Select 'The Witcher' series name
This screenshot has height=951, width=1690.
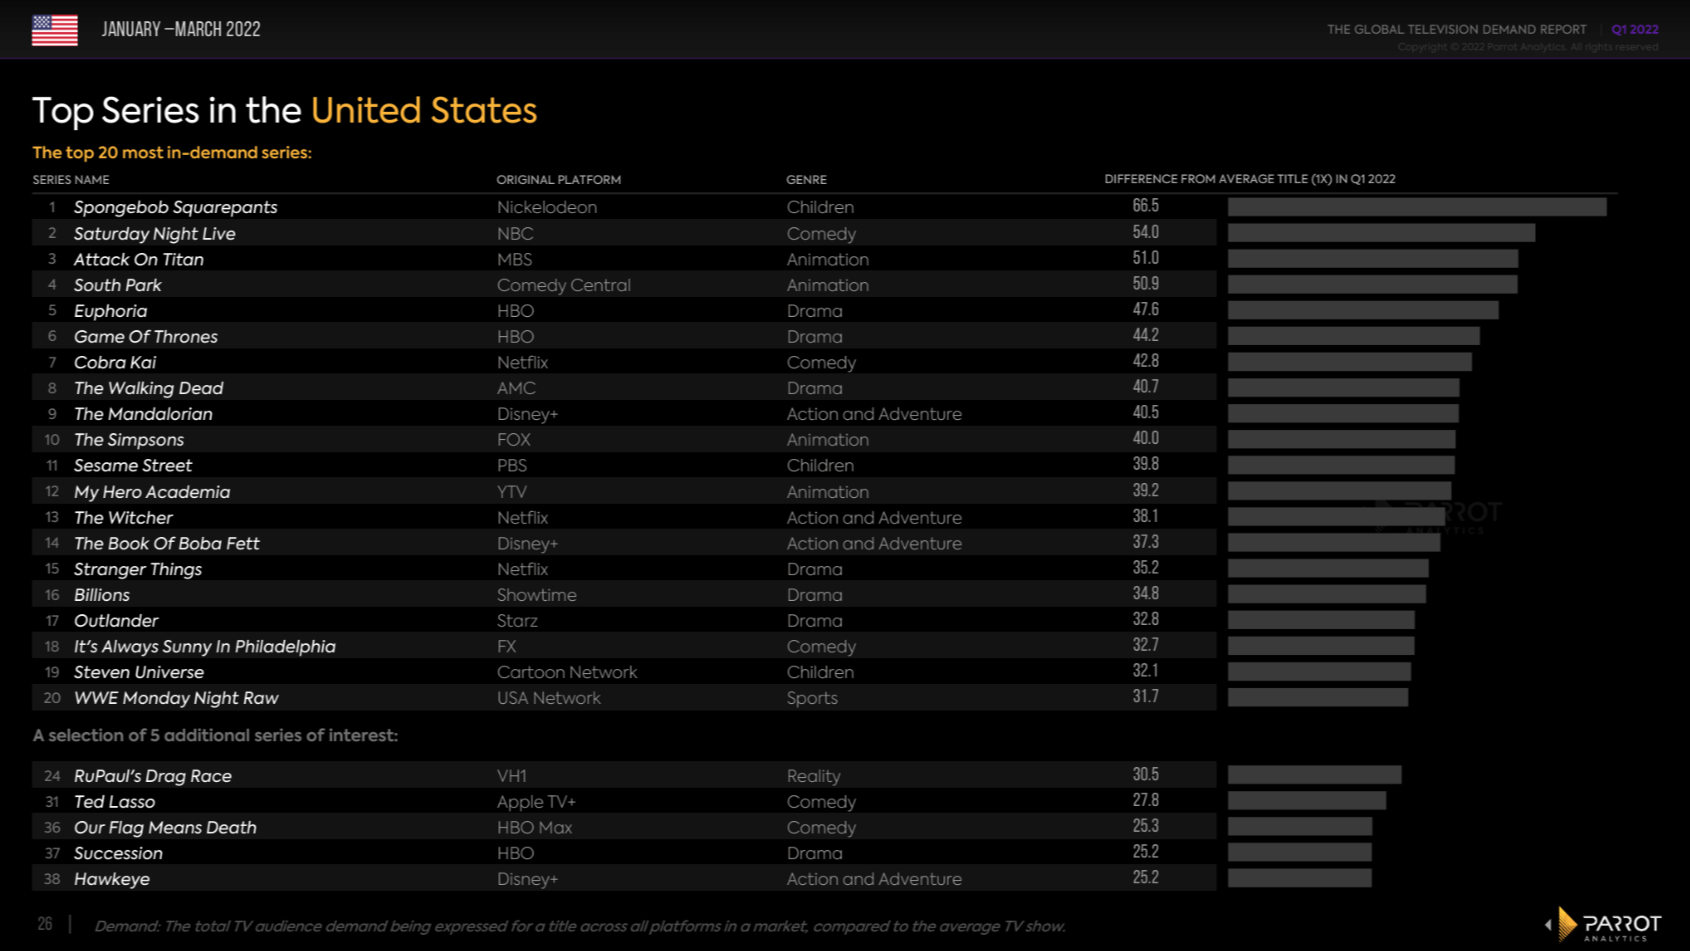(123, 518)
